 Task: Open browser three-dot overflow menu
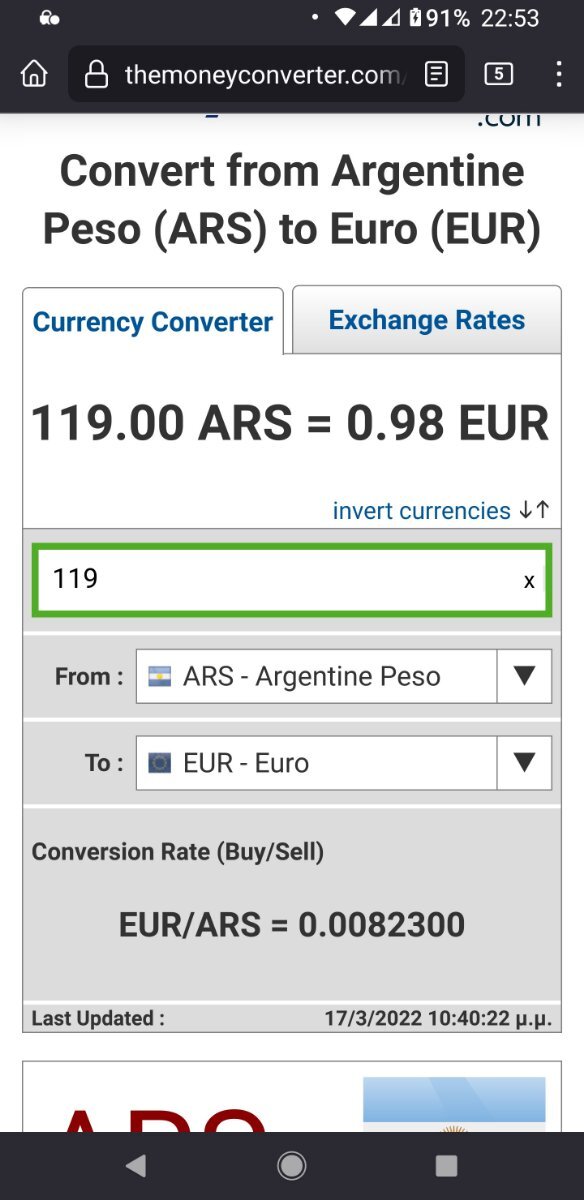(x=558, y=74)
